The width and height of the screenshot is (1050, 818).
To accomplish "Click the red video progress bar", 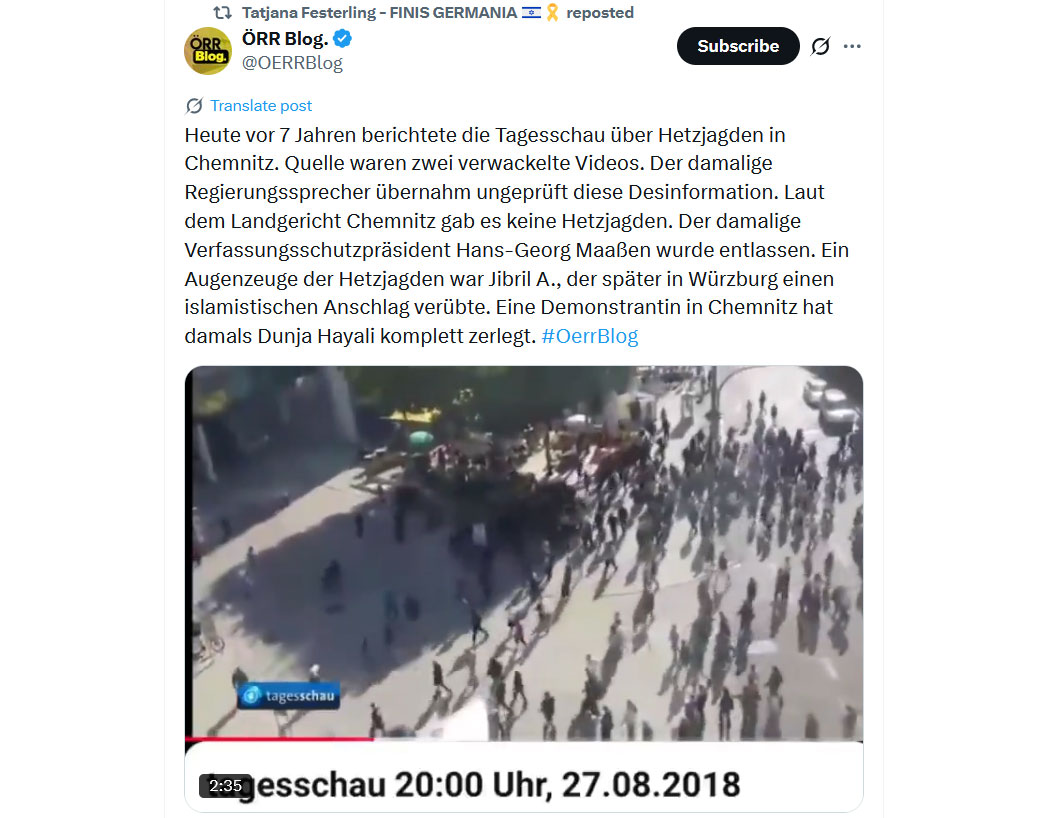I will (279, 739).
